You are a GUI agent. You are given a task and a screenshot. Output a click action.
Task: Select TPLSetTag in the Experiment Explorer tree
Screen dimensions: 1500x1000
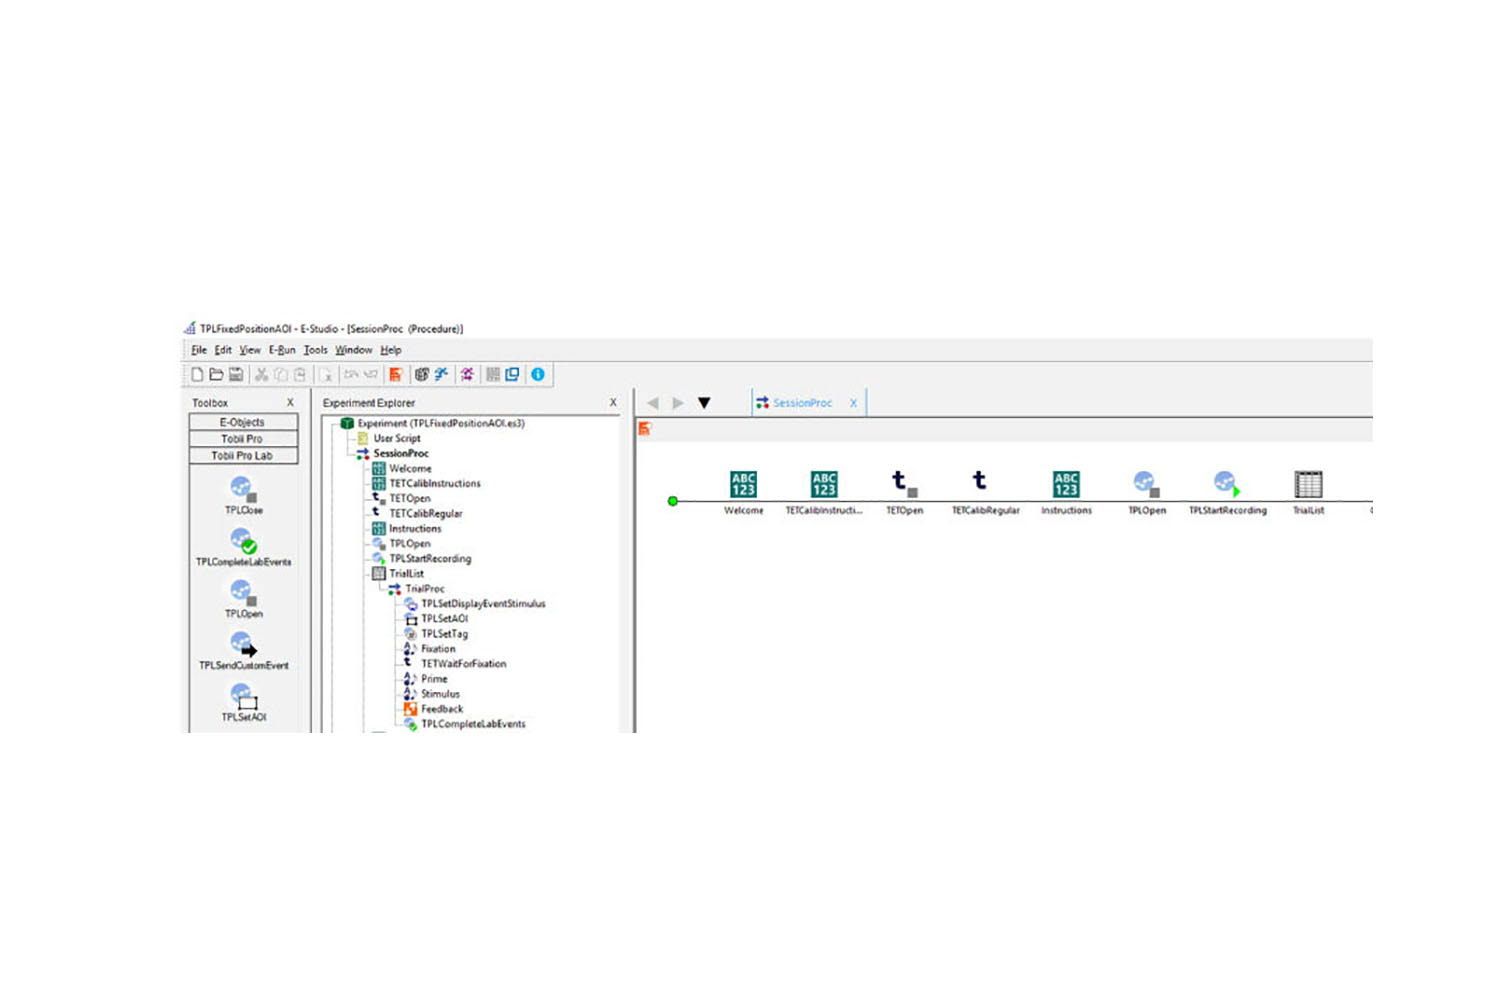[x=436, y=634]
